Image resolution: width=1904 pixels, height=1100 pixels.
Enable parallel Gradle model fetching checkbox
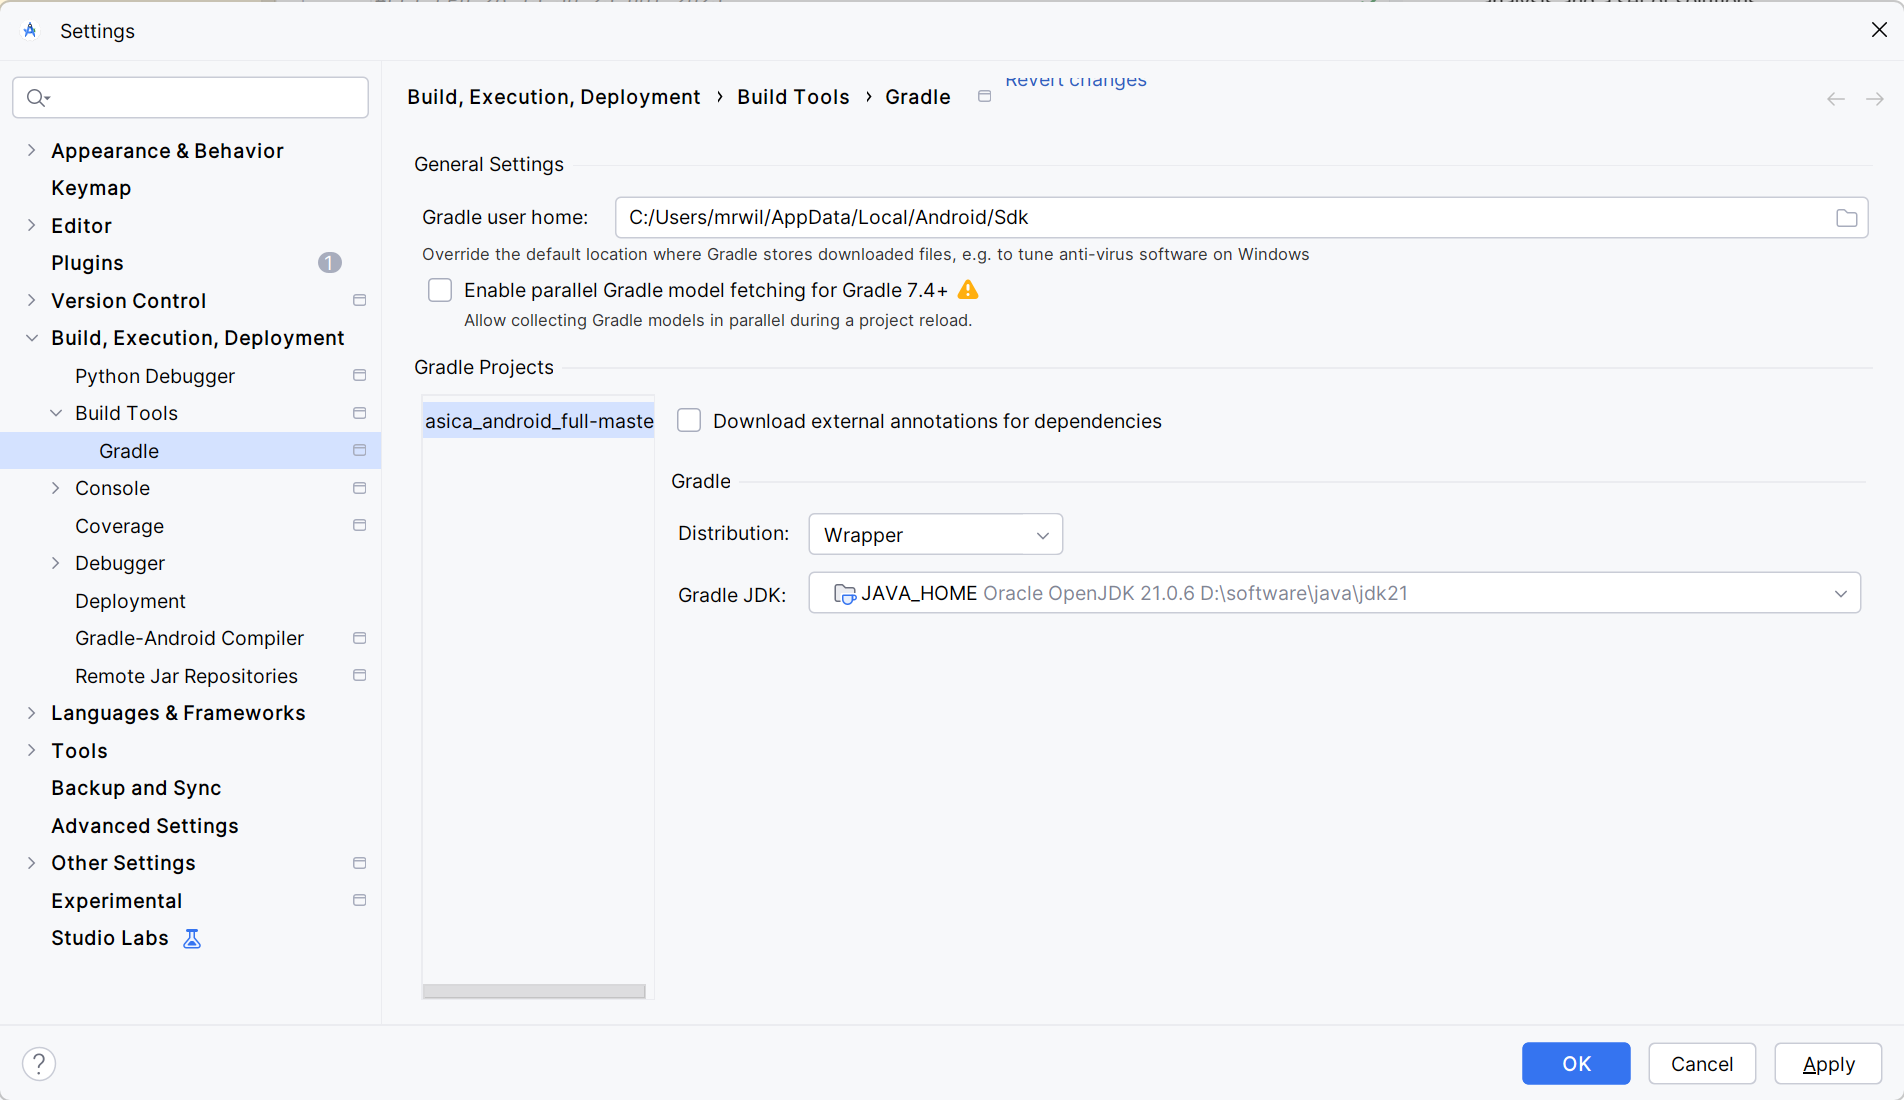(x=440, y=290)
